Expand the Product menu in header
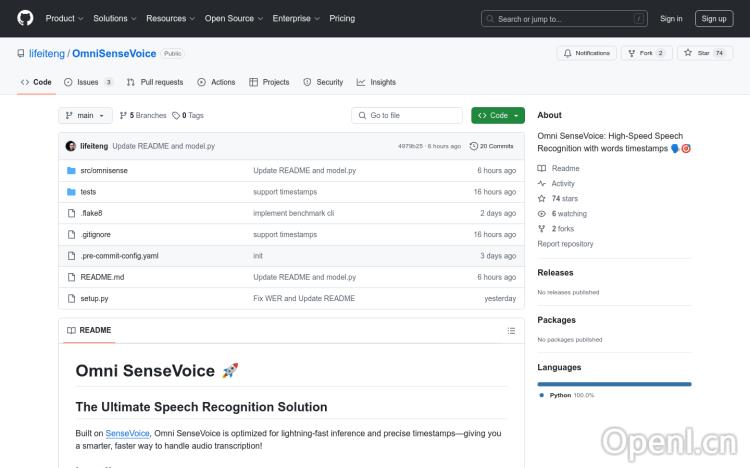Image resolution: width=750 pixels, height=468 pixels. pyautogui.click(x=64, y=18)
